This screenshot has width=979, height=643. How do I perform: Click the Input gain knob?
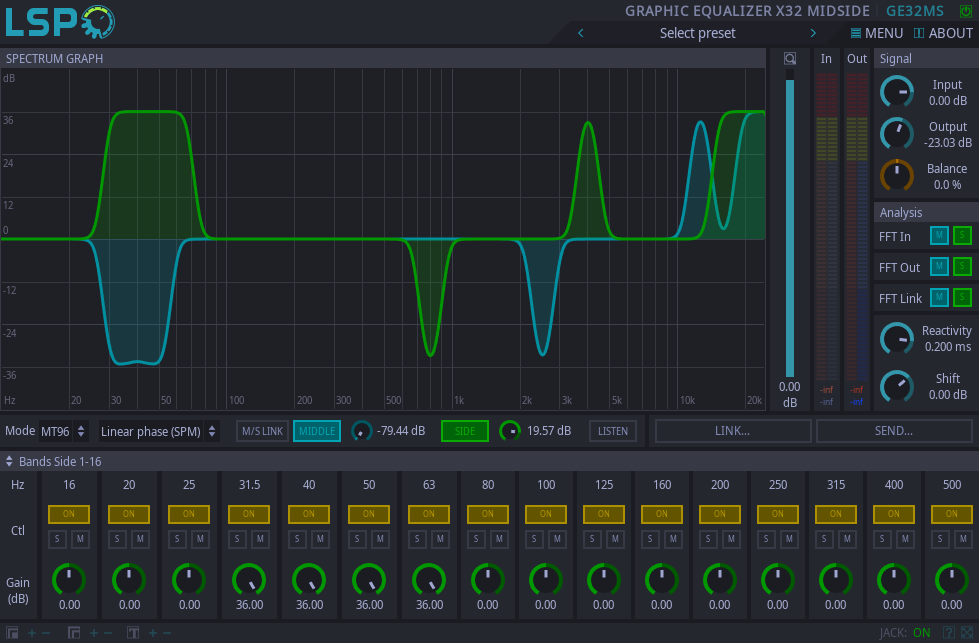click(896, 92)
